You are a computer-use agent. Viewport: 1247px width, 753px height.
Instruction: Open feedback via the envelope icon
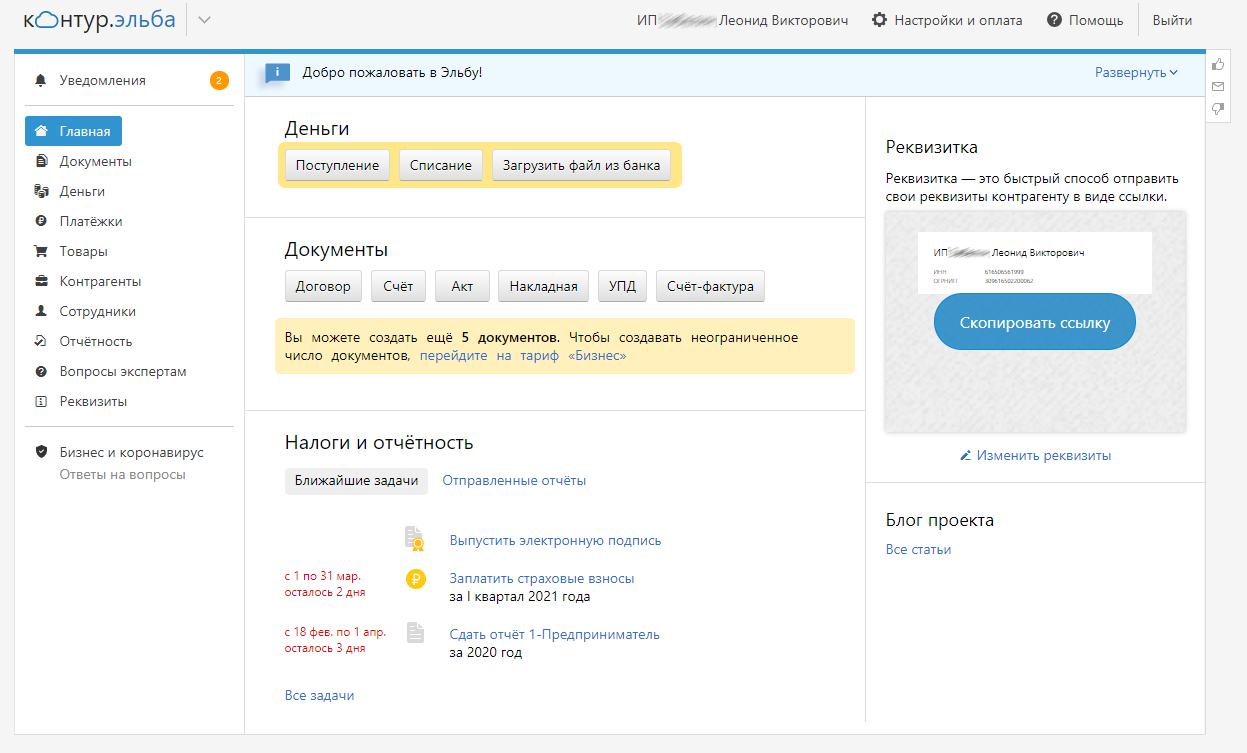coord(1217,86)
